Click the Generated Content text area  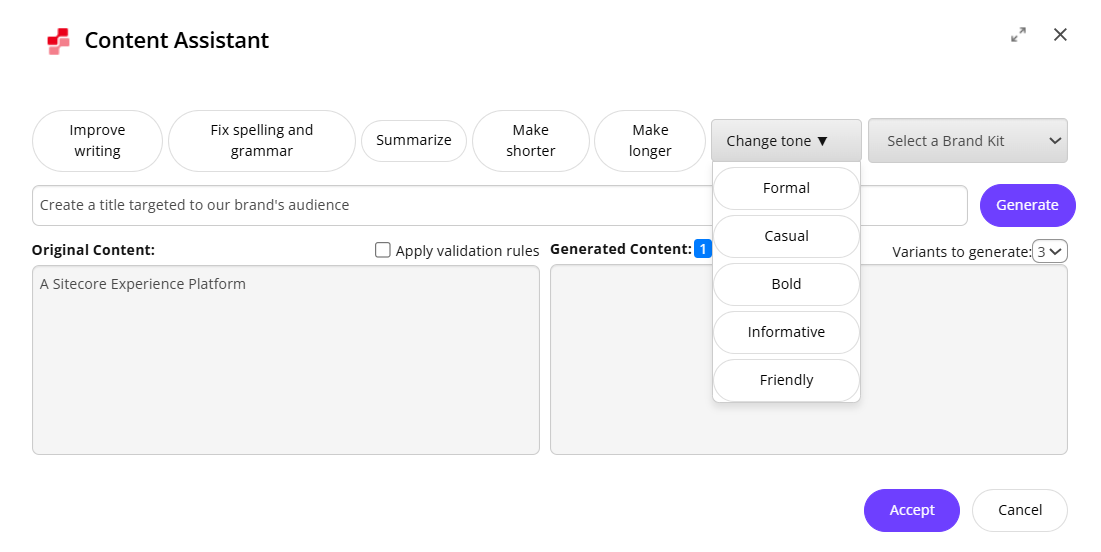809,360
